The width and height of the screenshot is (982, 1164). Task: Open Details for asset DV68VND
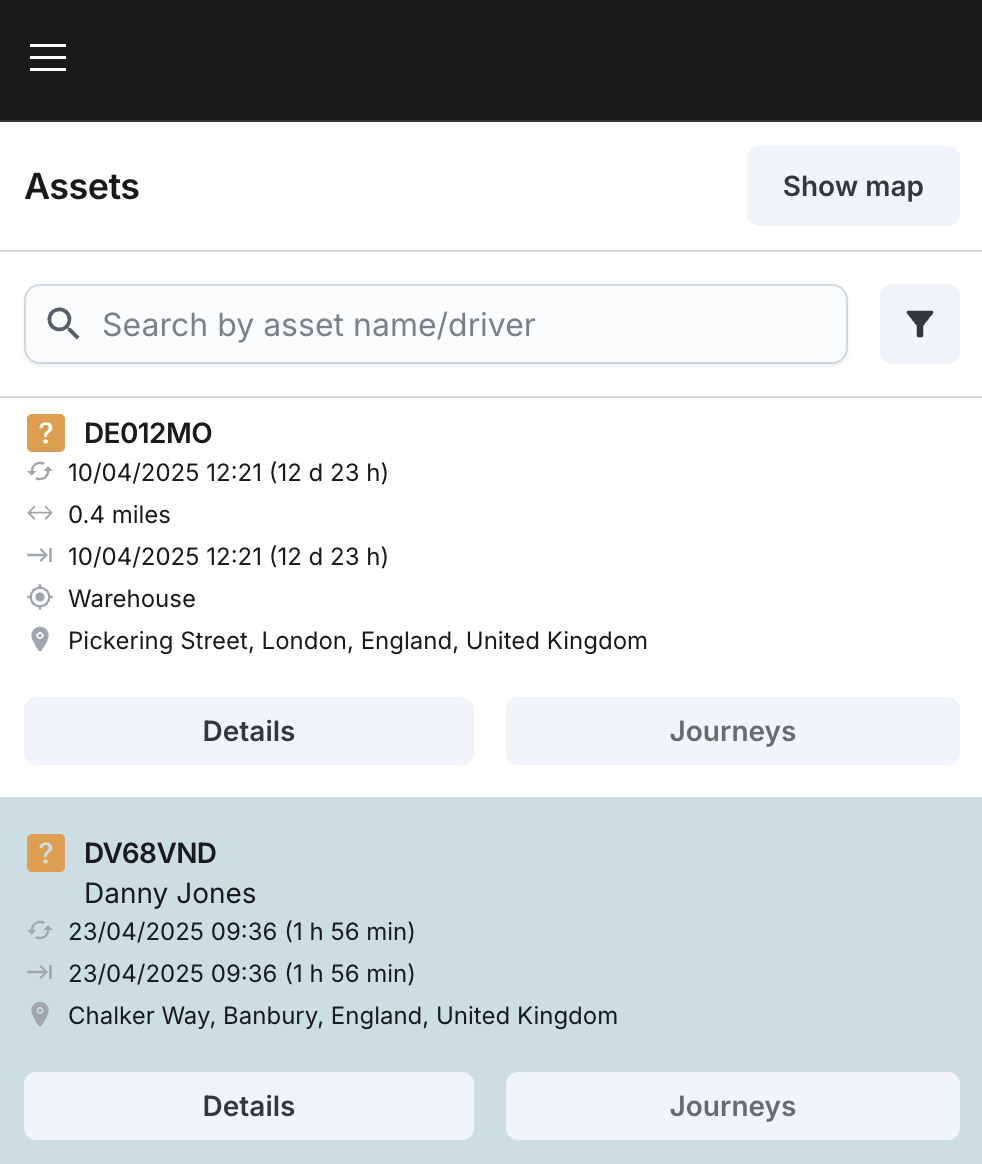click(248, 1106)
